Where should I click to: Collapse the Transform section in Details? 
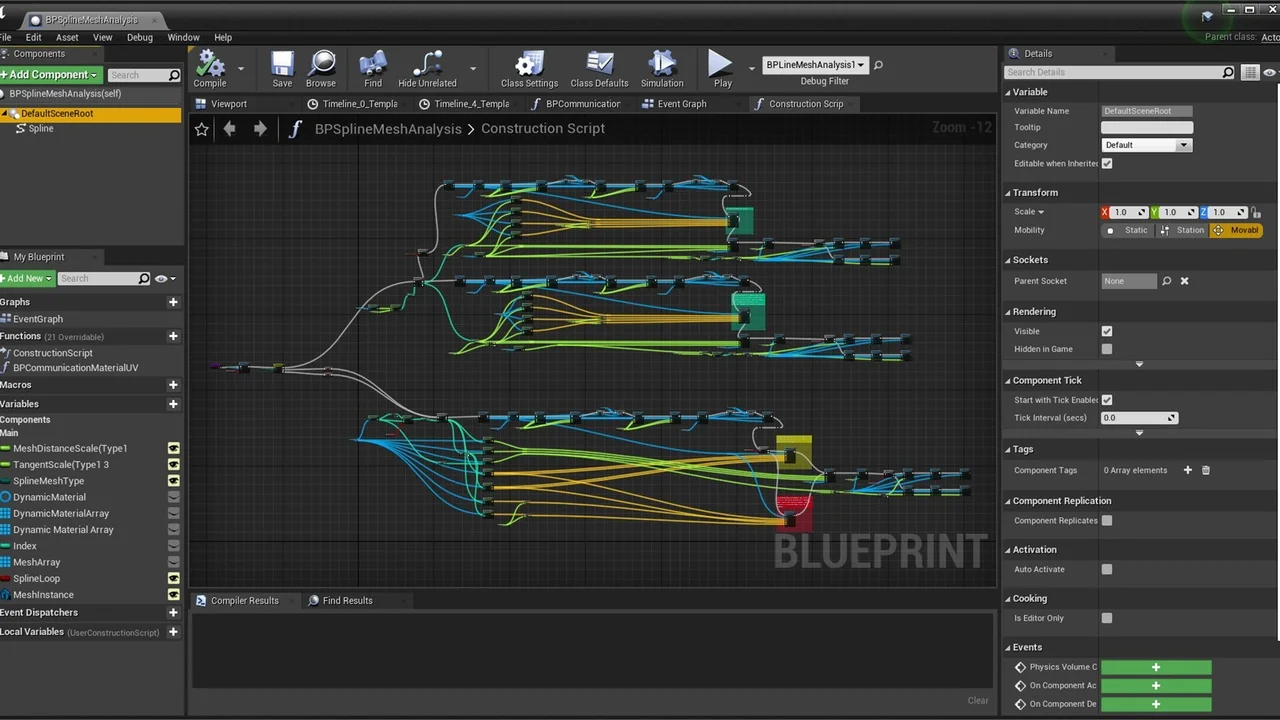pyautogui.click(x=1008, y=192)
